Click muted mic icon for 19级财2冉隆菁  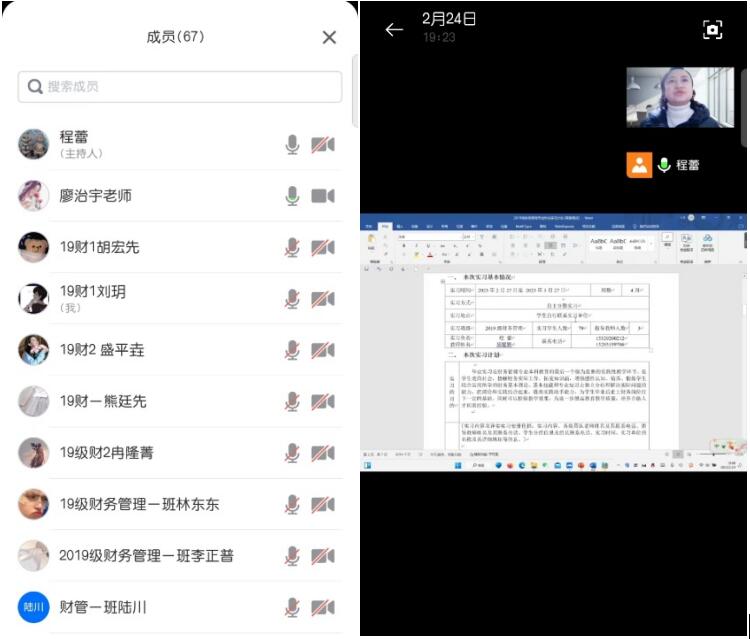pyautogui.click(x=292, y=453)
